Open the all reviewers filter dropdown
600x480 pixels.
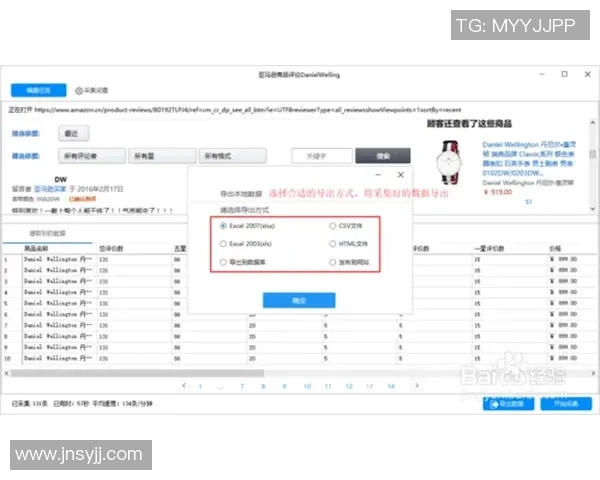tap(92, 156)
